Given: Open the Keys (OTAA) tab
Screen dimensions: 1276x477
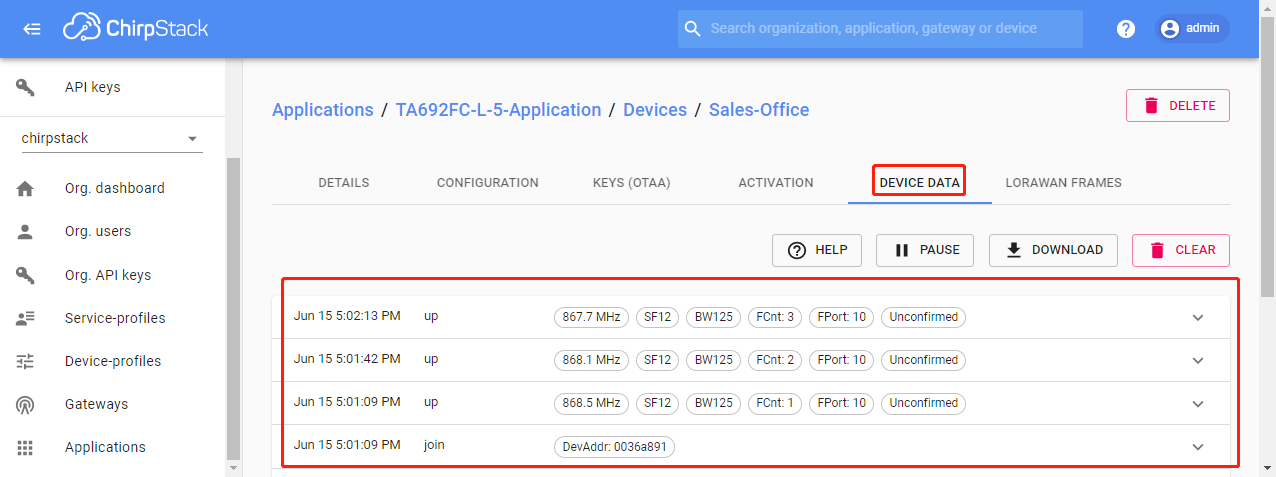Looking at the screenshot, I should pos(631,183).
